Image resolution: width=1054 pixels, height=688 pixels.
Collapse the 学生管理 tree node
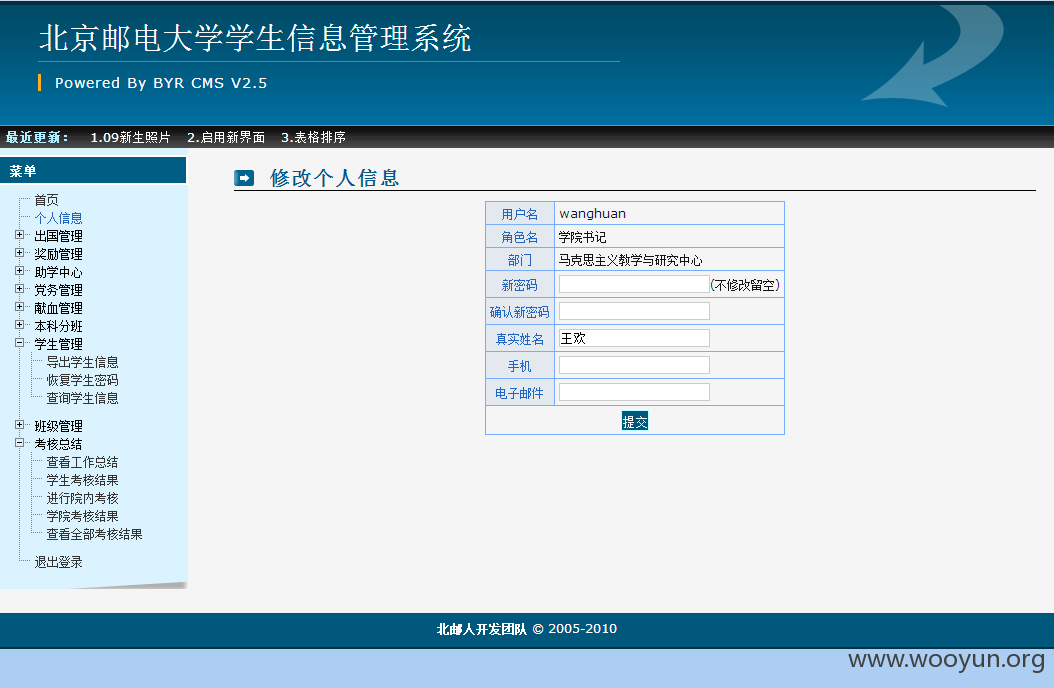click(19, 343)
